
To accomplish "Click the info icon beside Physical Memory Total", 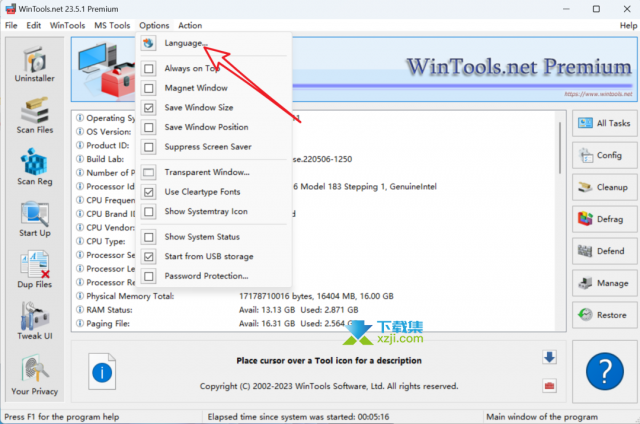I will [x=80, y=296].
